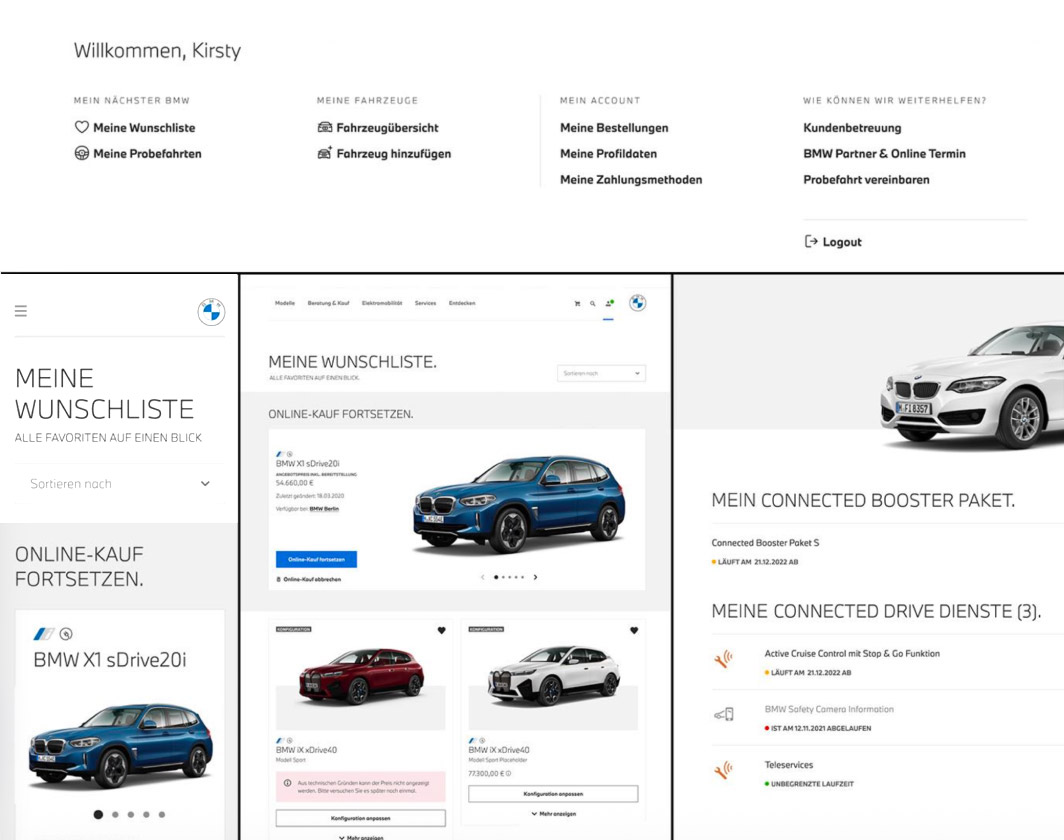Click the info icon next to 77.300,00 €

(508, 774)
